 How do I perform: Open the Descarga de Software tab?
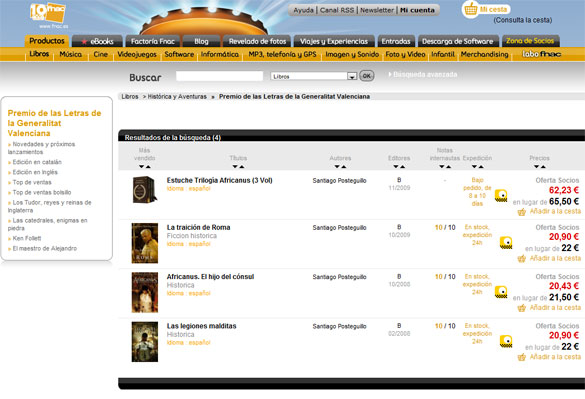458,41
